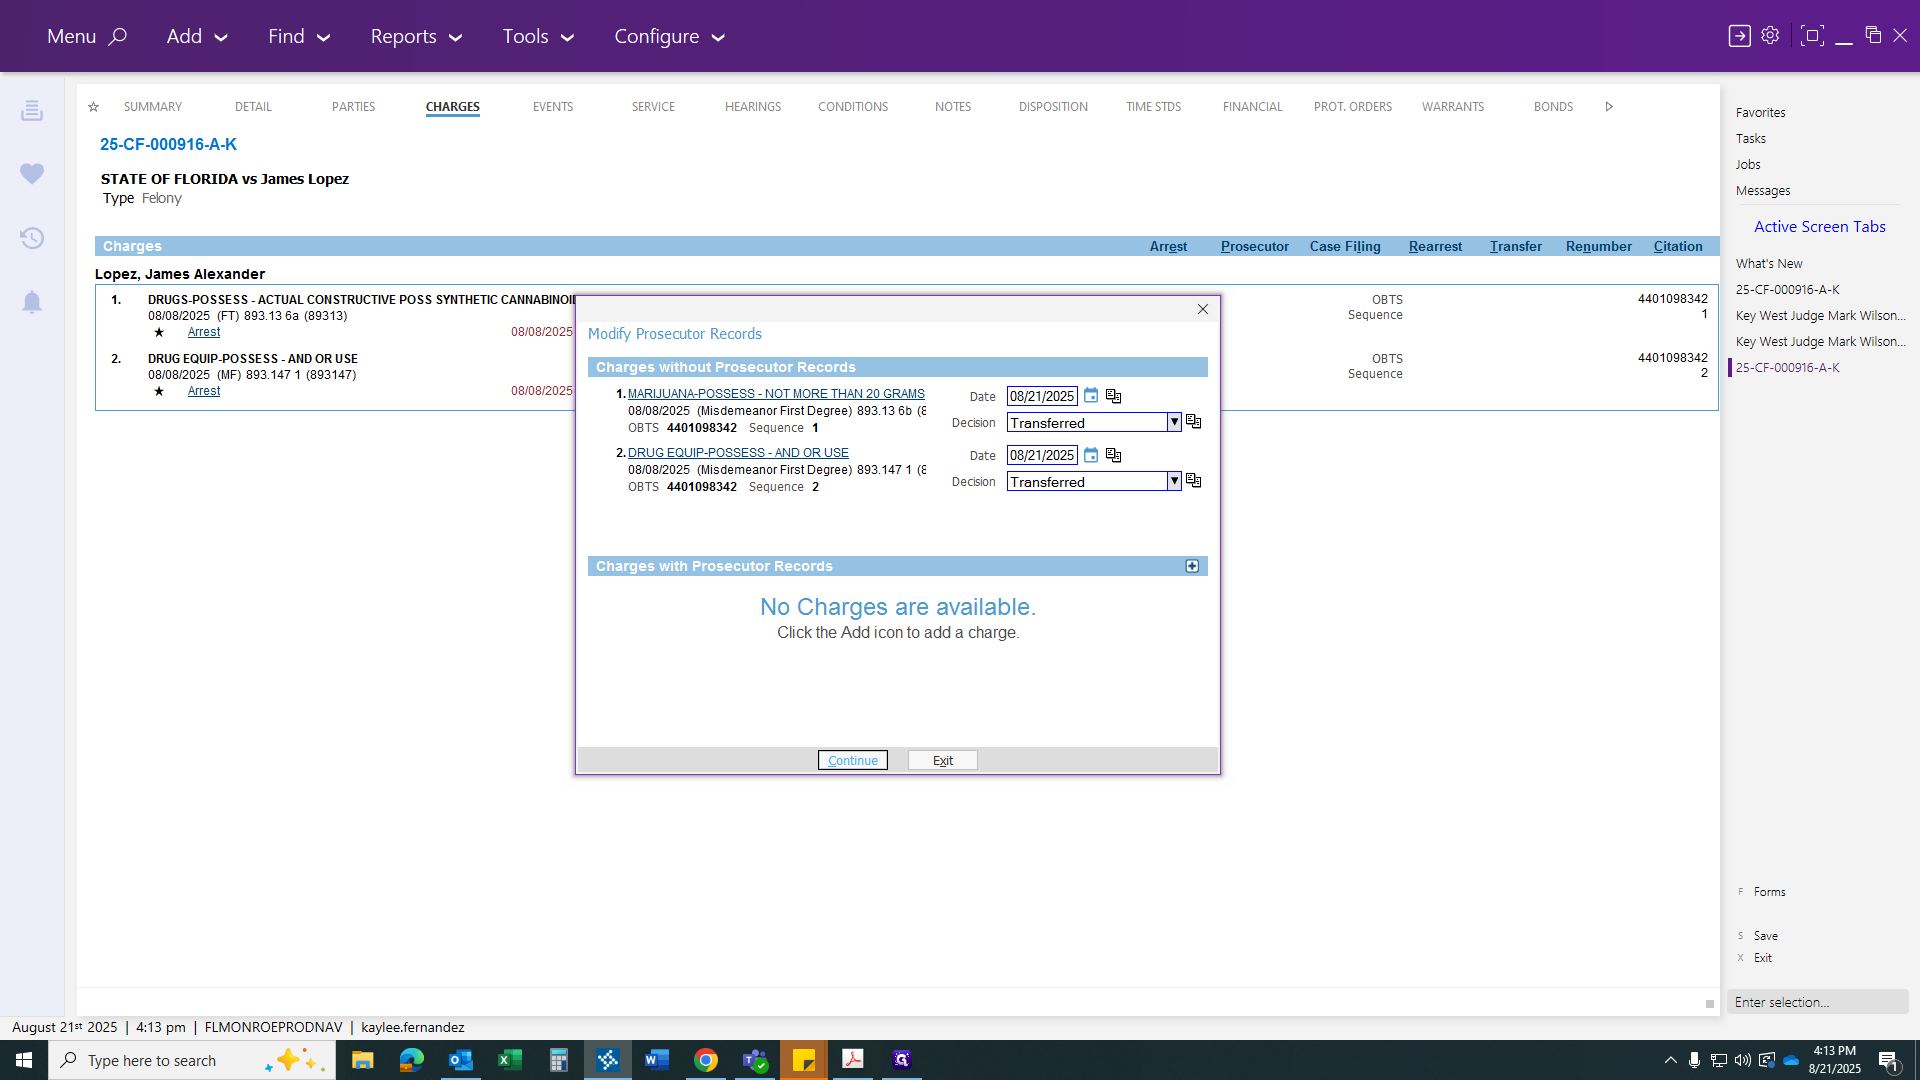Toggle favorite star beside SUMMARY tab
This screenshot has height=1080, width=1920.
click(93, 107)
